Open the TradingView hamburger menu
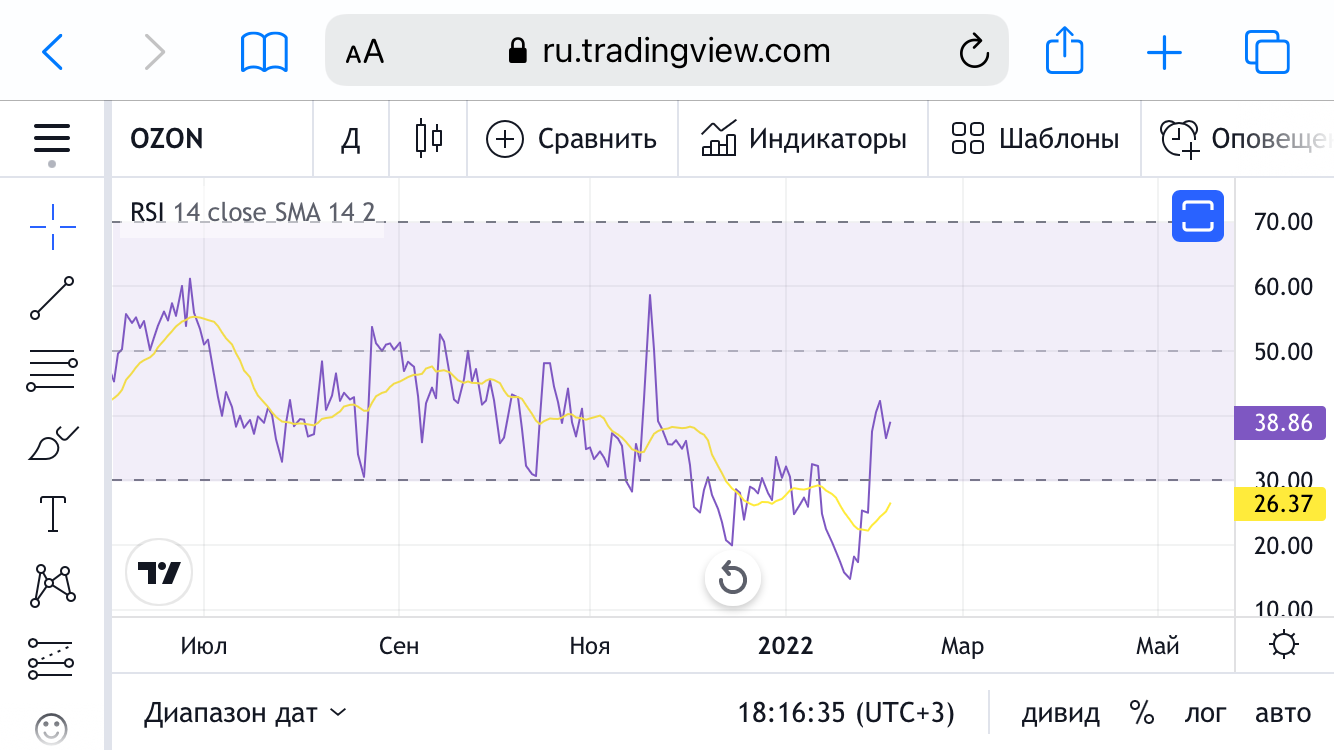Image resolution: width=1334 pixels, height=750 pixels. point(52,138)
